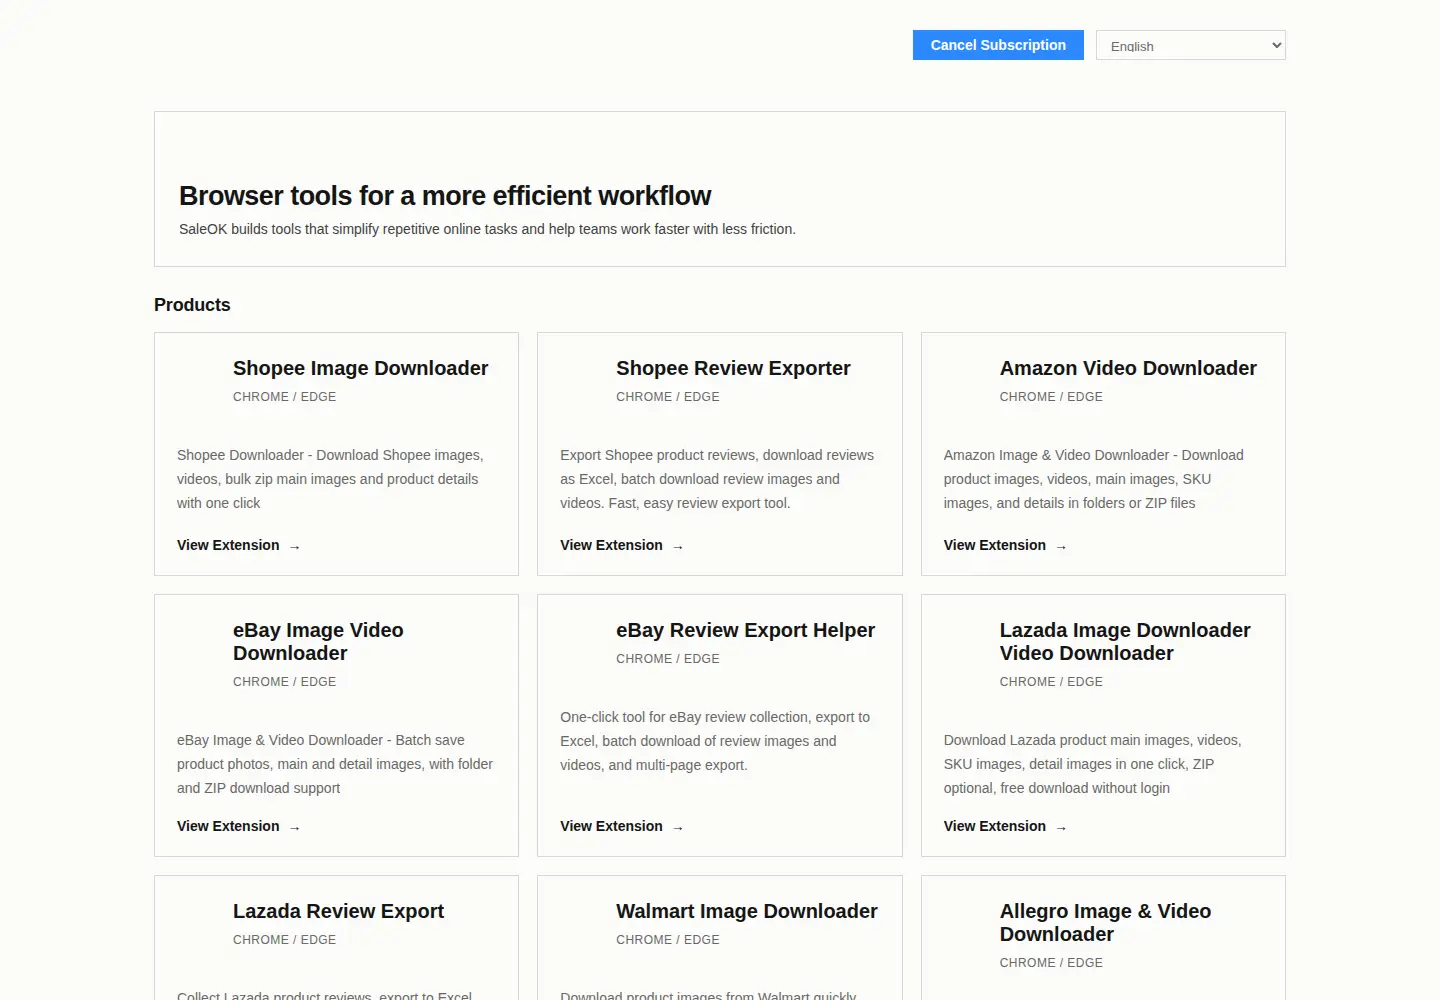The height and width of the screenshot is (1000, 1440).
Task: Click the 'Download Lazada product main images' description
Action: [x=1092, y=764]
